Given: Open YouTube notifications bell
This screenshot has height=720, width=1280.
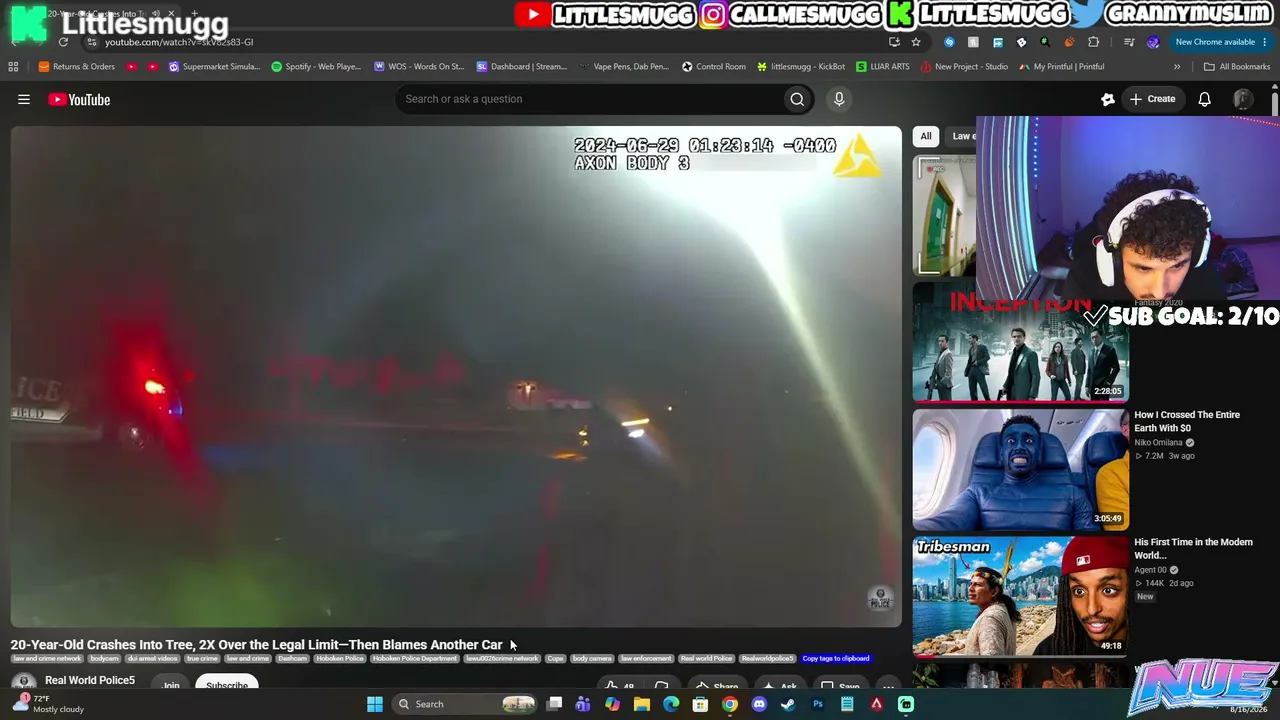Looking at the screenshot, I should (x=1205, y=99).
